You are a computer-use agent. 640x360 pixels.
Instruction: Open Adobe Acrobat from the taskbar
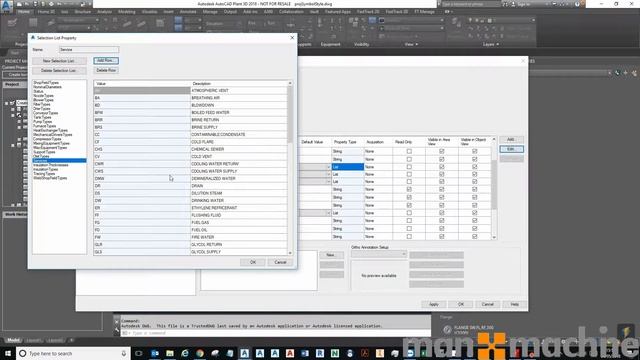[365, 353]
